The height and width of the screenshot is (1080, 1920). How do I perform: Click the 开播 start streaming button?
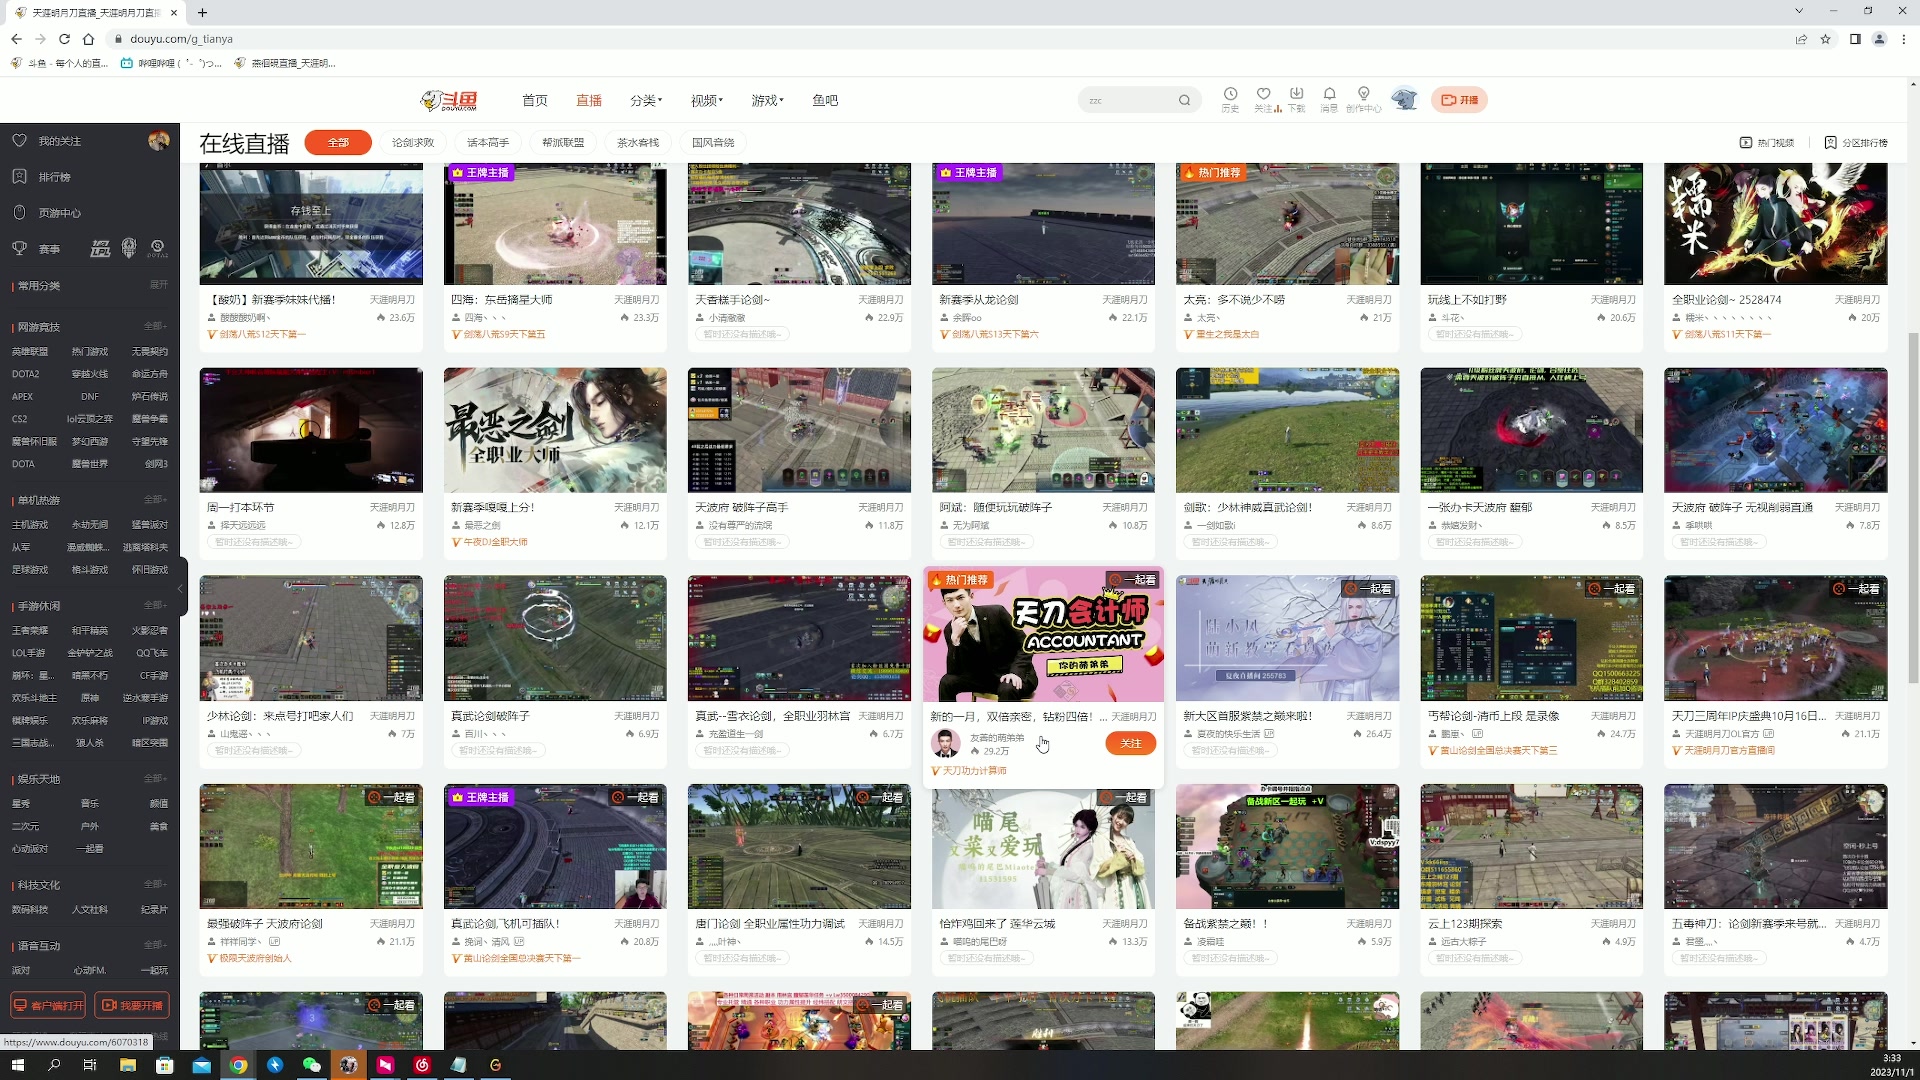[1459, 99]
